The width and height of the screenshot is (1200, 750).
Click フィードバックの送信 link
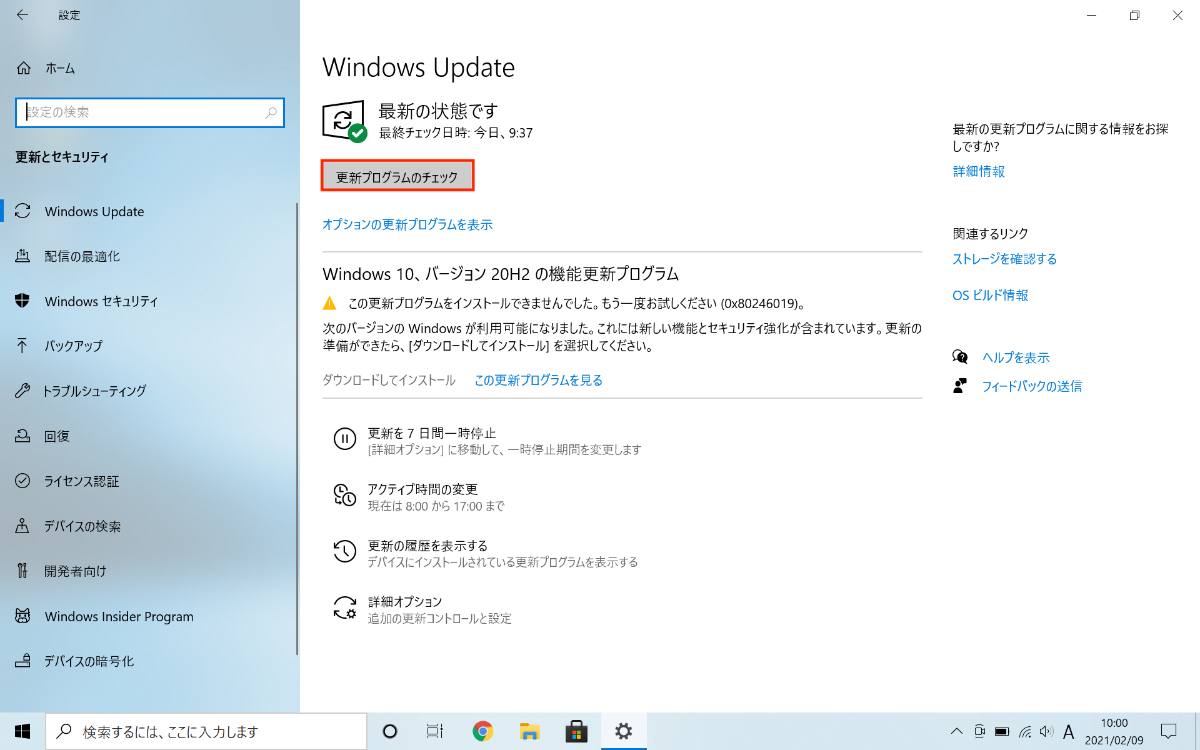click(1032, 386)
